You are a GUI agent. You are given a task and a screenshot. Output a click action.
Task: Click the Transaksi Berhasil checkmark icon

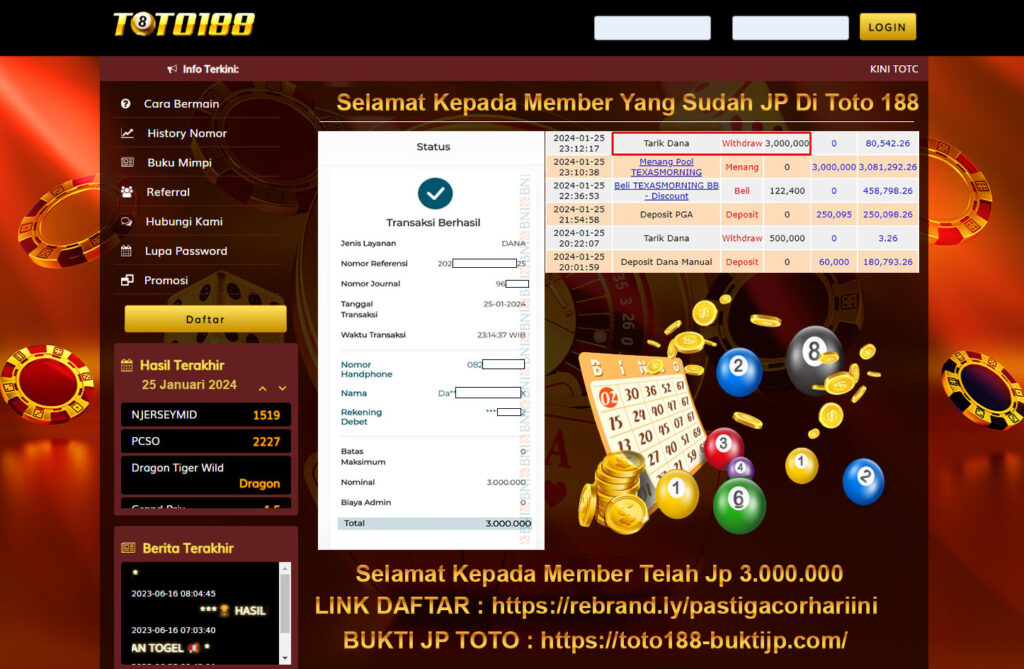point(435,193)
